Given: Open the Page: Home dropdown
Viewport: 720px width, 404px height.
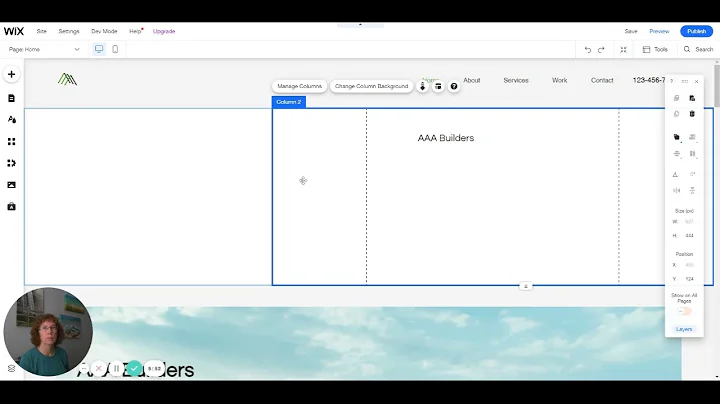Looking at the screenshot, I should (44, 49).
